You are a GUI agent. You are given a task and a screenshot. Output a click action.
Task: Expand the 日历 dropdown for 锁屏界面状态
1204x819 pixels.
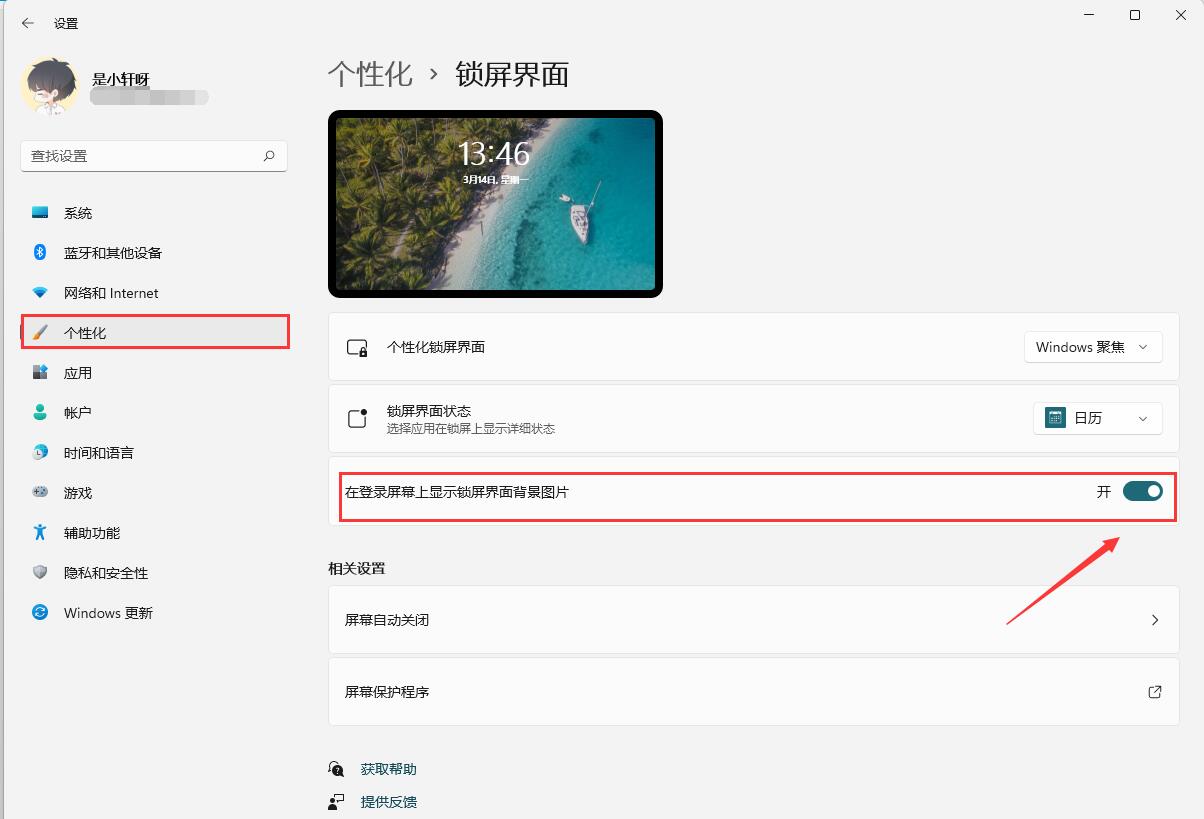(x=1097, y=418)
